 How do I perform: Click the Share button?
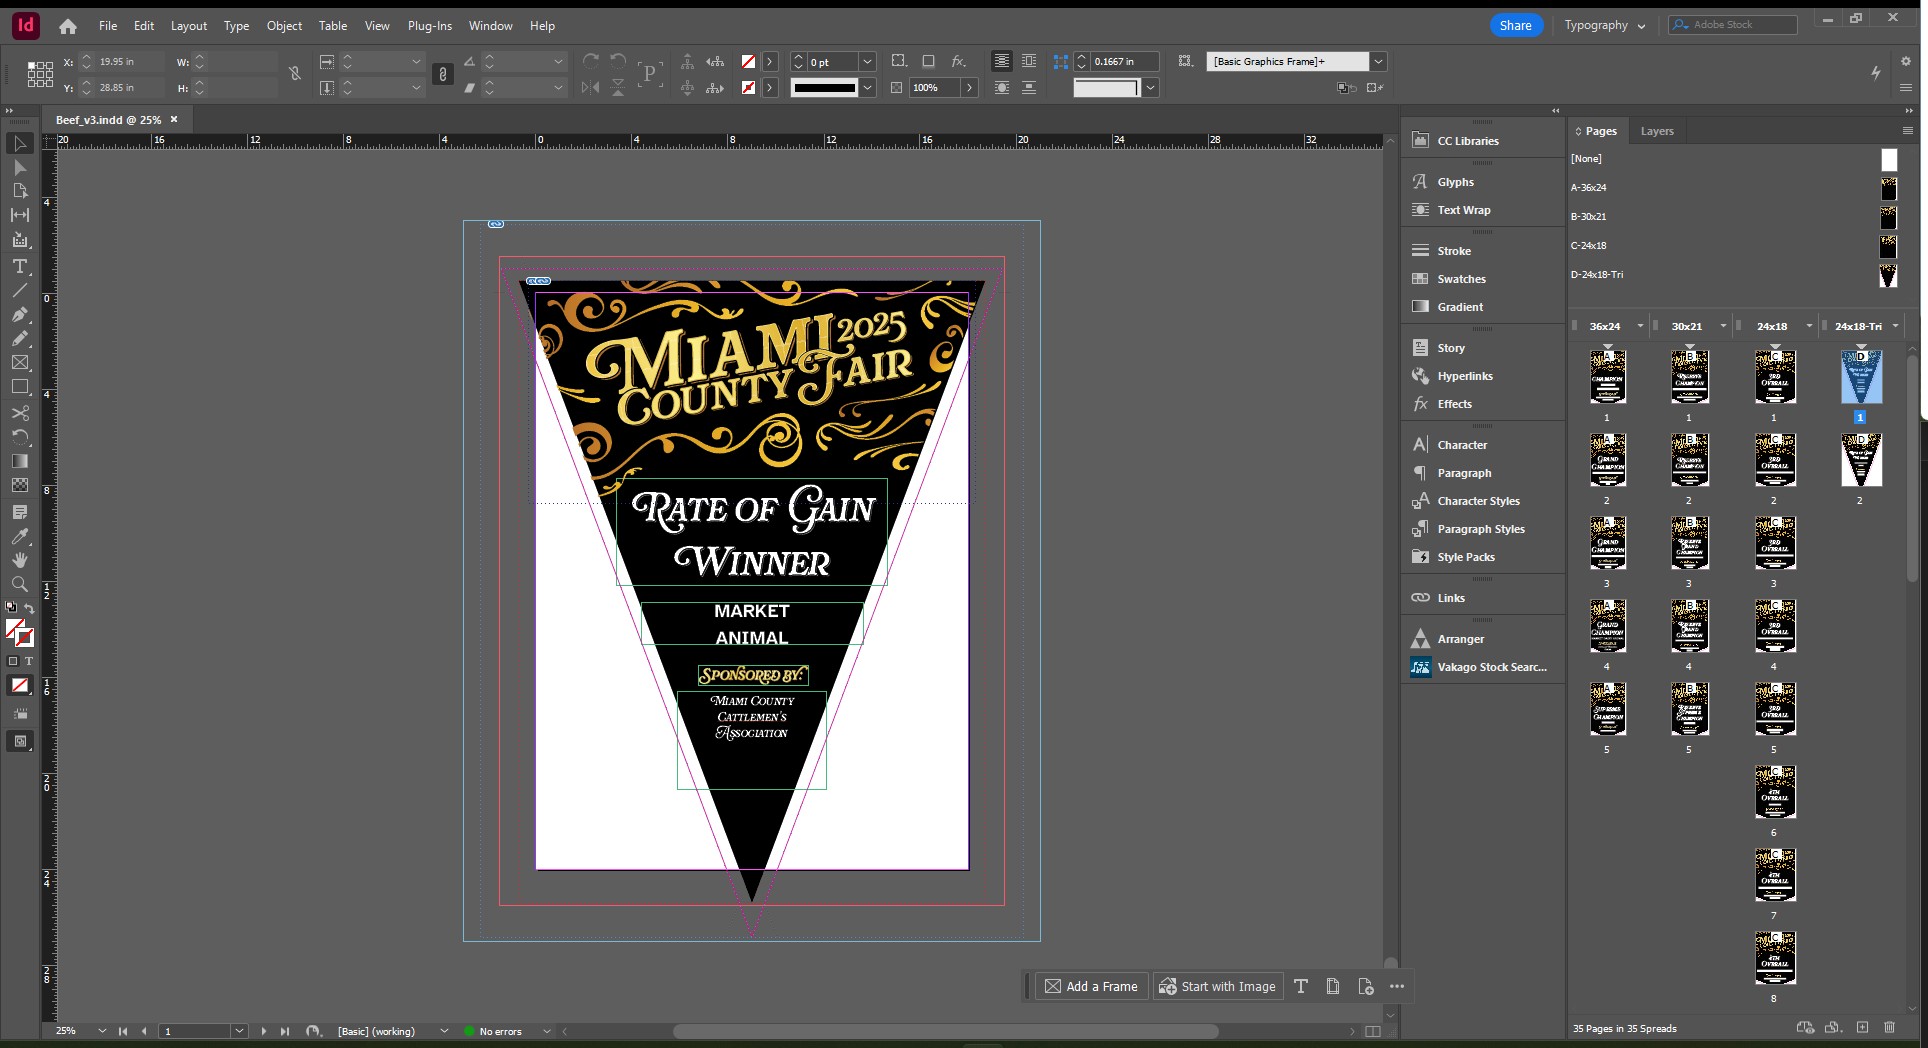1515,26
